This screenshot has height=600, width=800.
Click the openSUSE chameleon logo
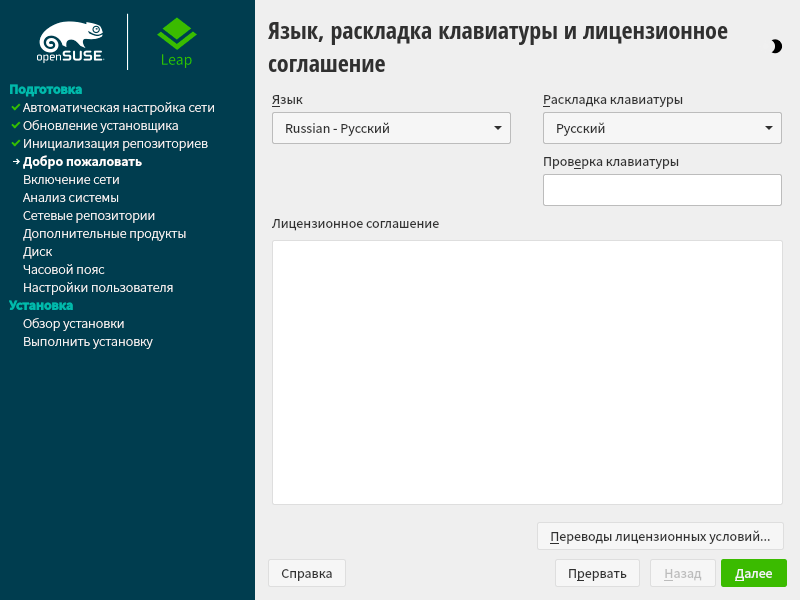(x=70, y=42)
